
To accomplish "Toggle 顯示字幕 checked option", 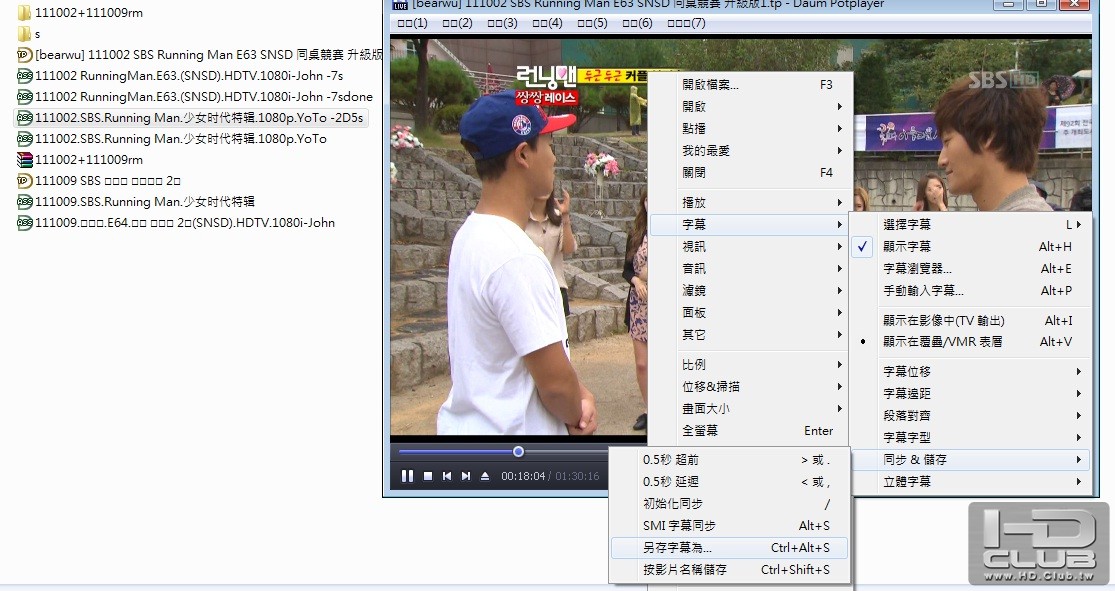I will (970, 246).
